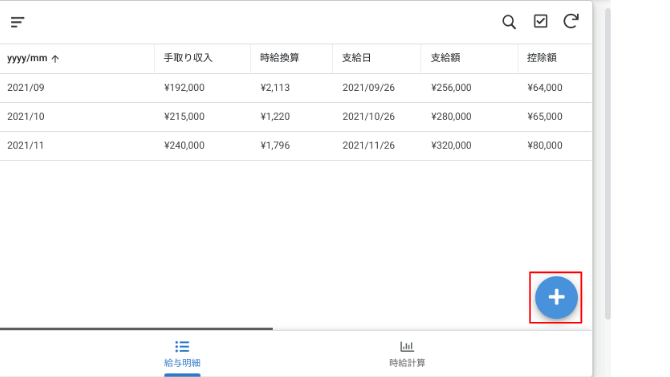Viewport: 670px width, 377px height.
Task: Open the 2021/11 row
Action: (296, 146)
